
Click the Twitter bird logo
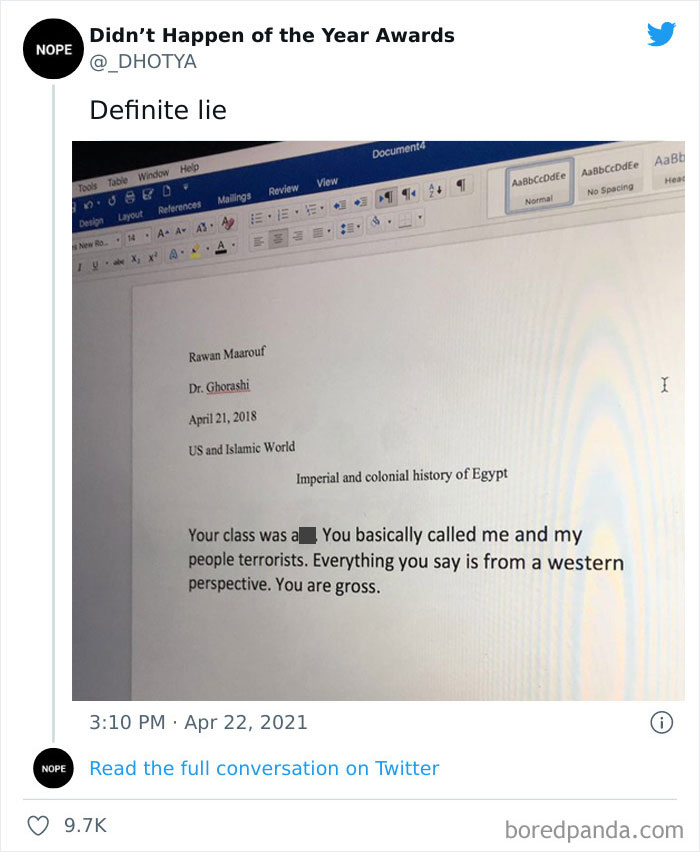[661, 35]
